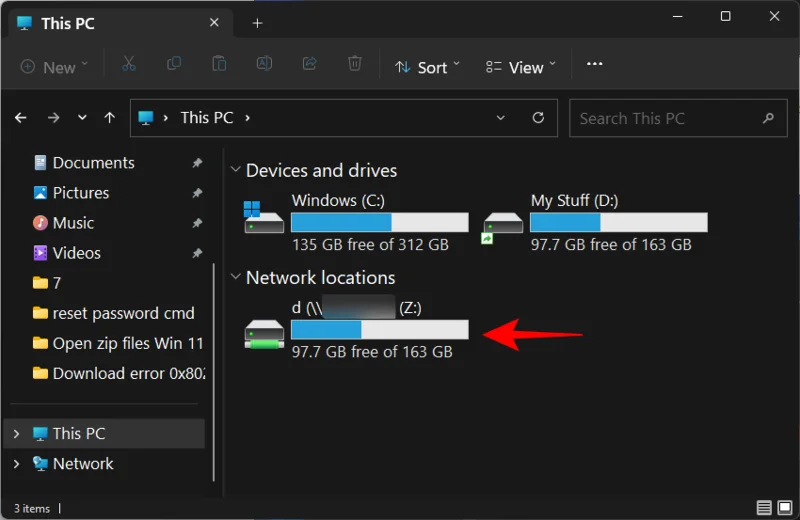800x520 pixels.
Task: Open Pictures in the sidebar
Action: click(x=71, y=193)
